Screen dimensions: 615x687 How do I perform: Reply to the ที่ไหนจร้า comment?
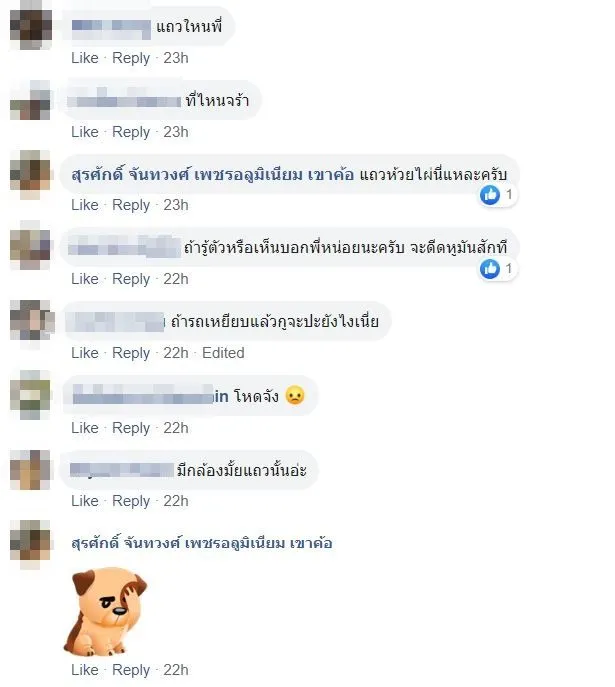(x=131, y=132)
